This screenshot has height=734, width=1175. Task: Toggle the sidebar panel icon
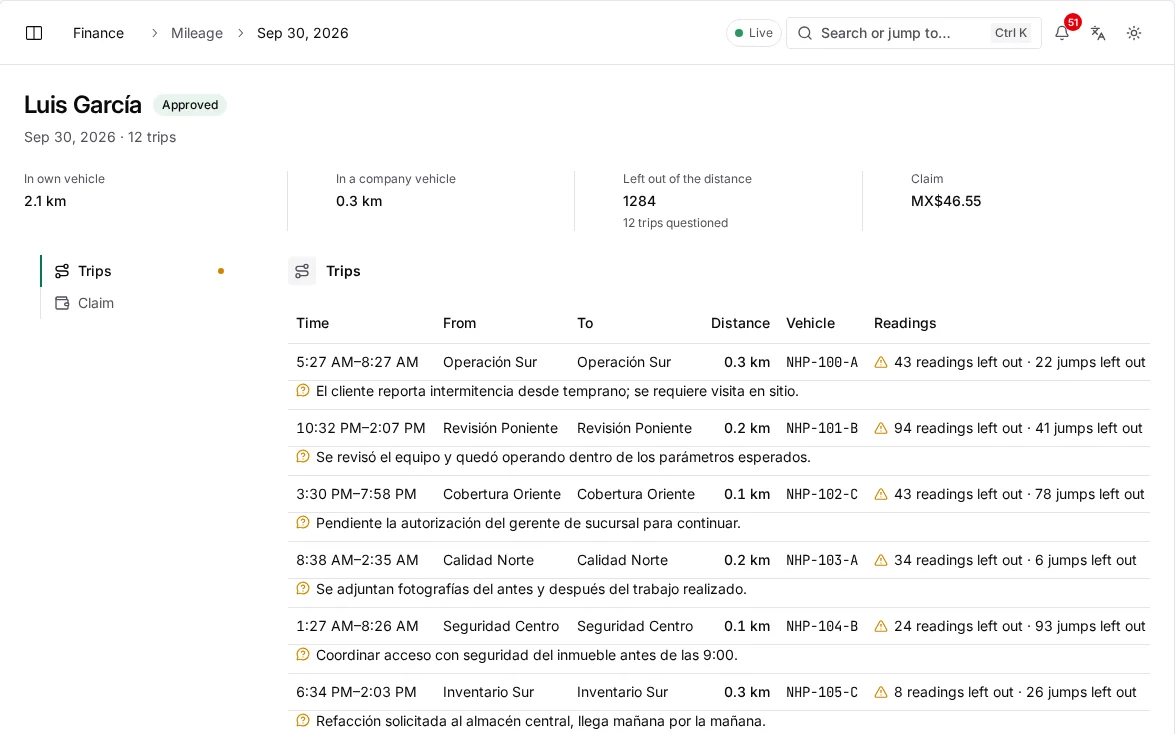(x=34, y=33)
